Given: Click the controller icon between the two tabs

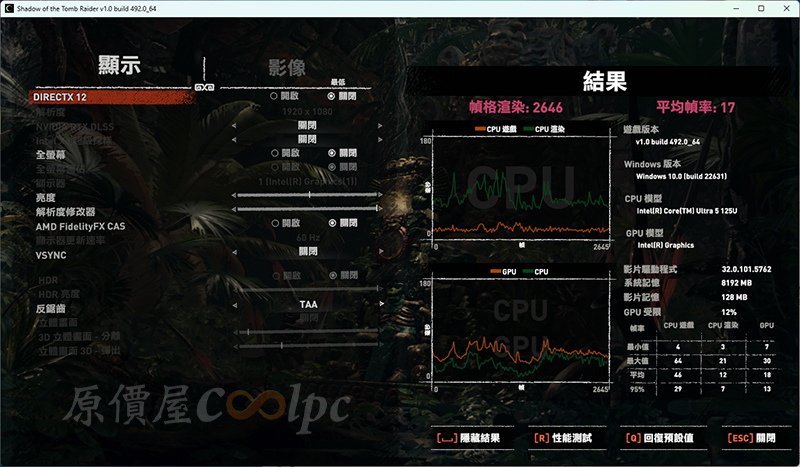Looking at the screenshot, I should tap(205, 87).
